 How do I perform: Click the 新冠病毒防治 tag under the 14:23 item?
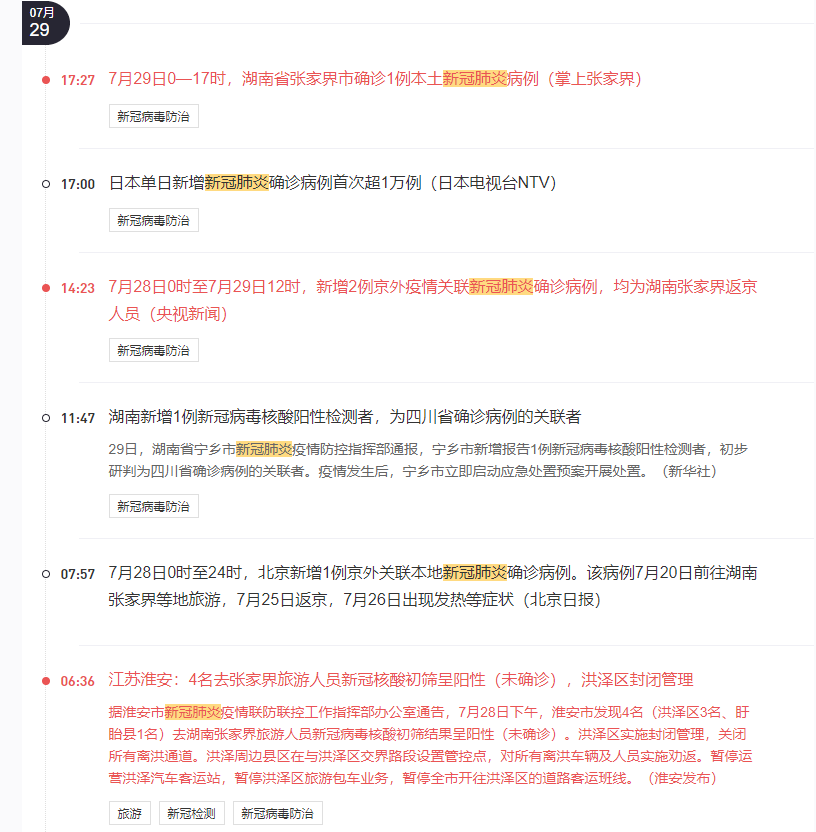click(x=154, y=350)
